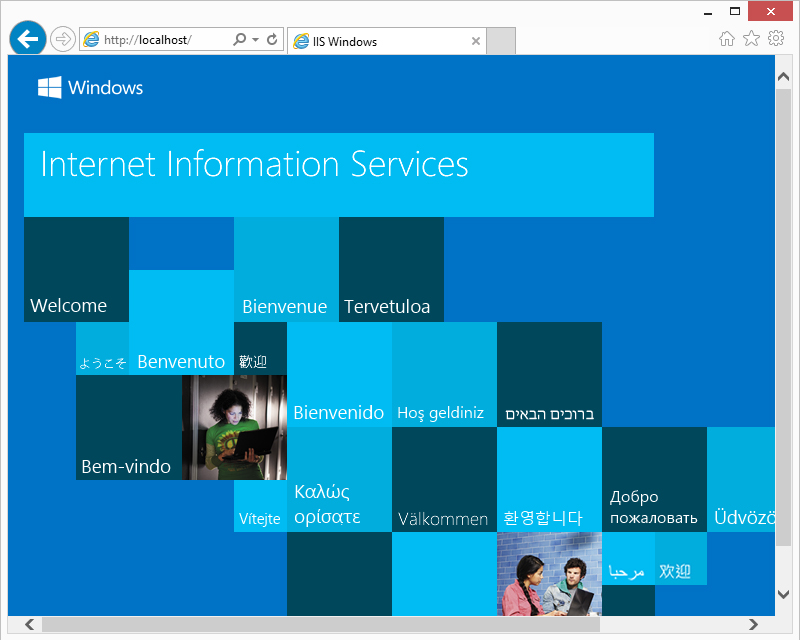
Task: Click the horizontal scrollbar thumb
Action: [x=321, y=624]
